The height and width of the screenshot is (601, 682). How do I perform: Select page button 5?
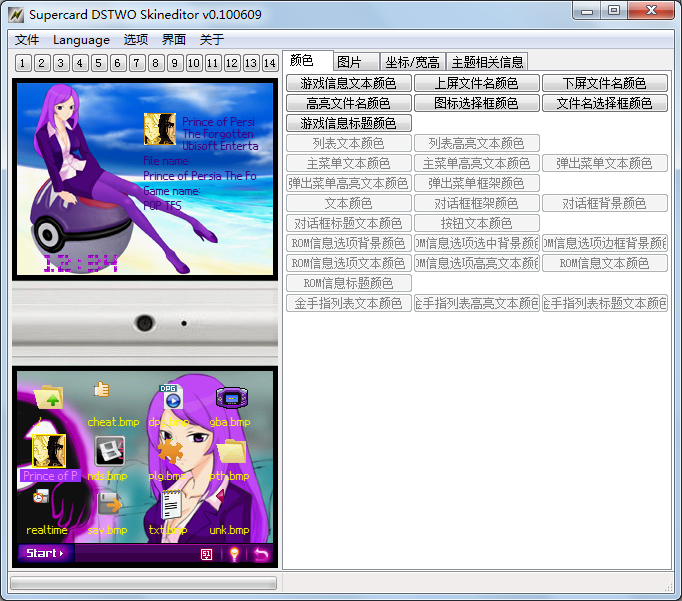99,63
